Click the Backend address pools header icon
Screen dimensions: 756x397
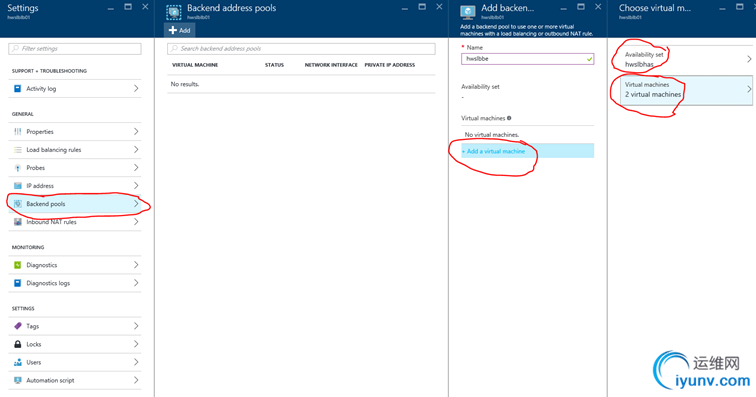(x=174, y=12)
